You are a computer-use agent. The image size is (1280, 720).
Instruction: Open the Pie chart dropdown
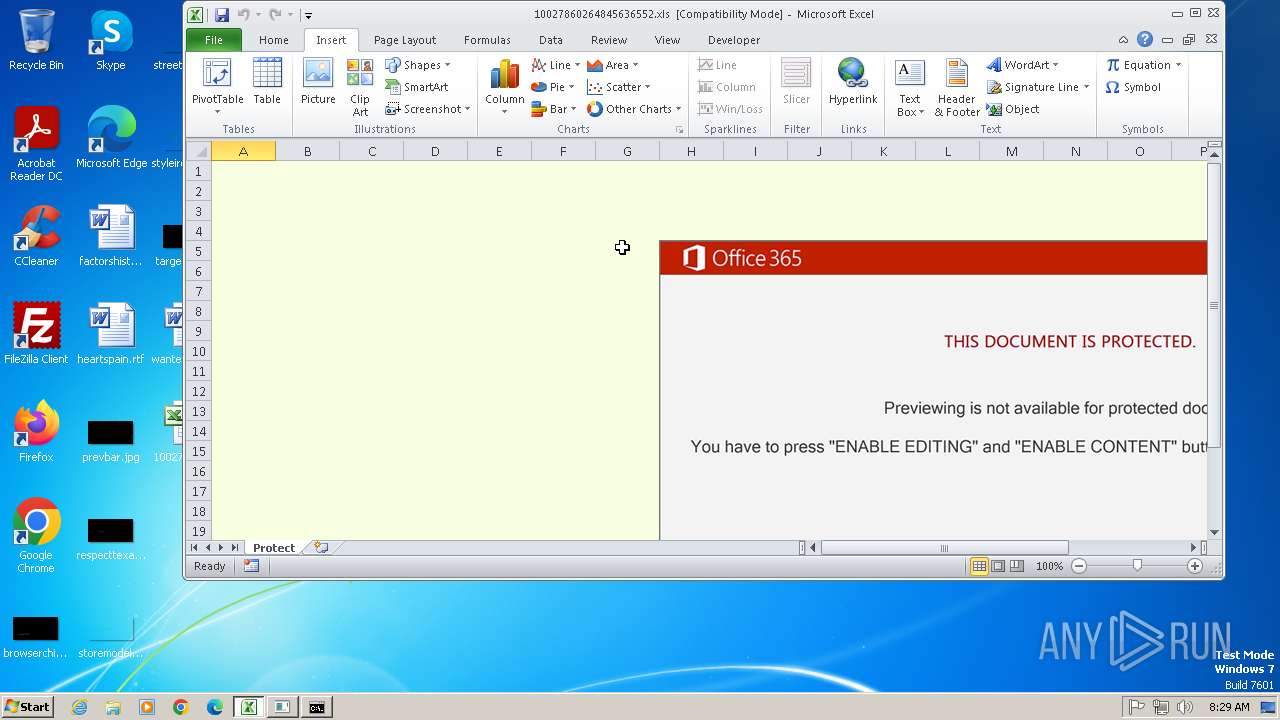[553, 87]
